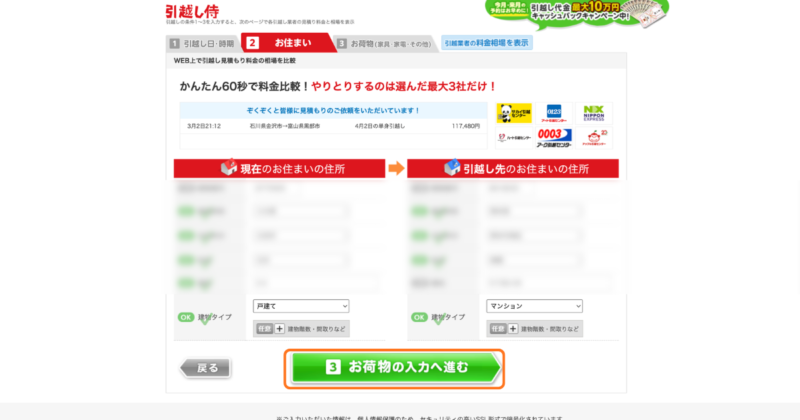Open the 料金相場を表示 price link
This screenshot has width=800, height=420.
tap(486, 42)
